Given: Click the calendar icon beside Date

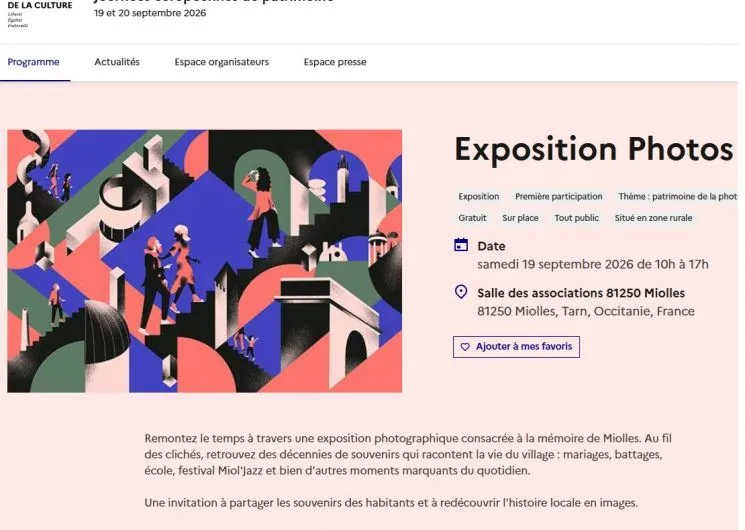Looking at the screenshot, I should [x=461, y=245].
